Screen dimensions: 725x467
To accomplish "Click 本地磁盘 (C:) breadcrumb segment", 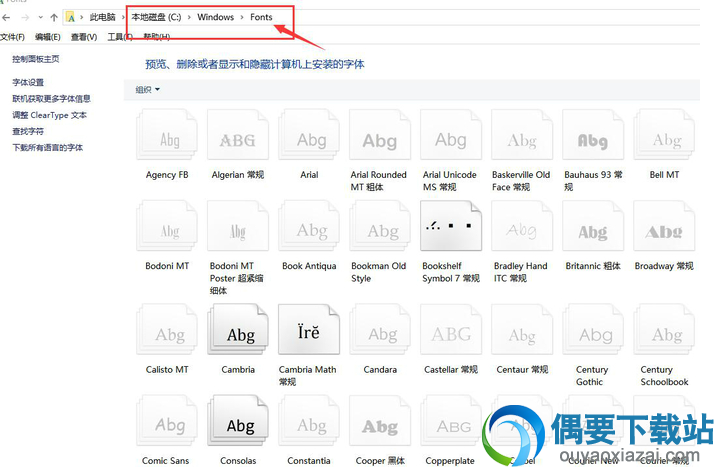I will pyautogui.click(x=156, y=18).
